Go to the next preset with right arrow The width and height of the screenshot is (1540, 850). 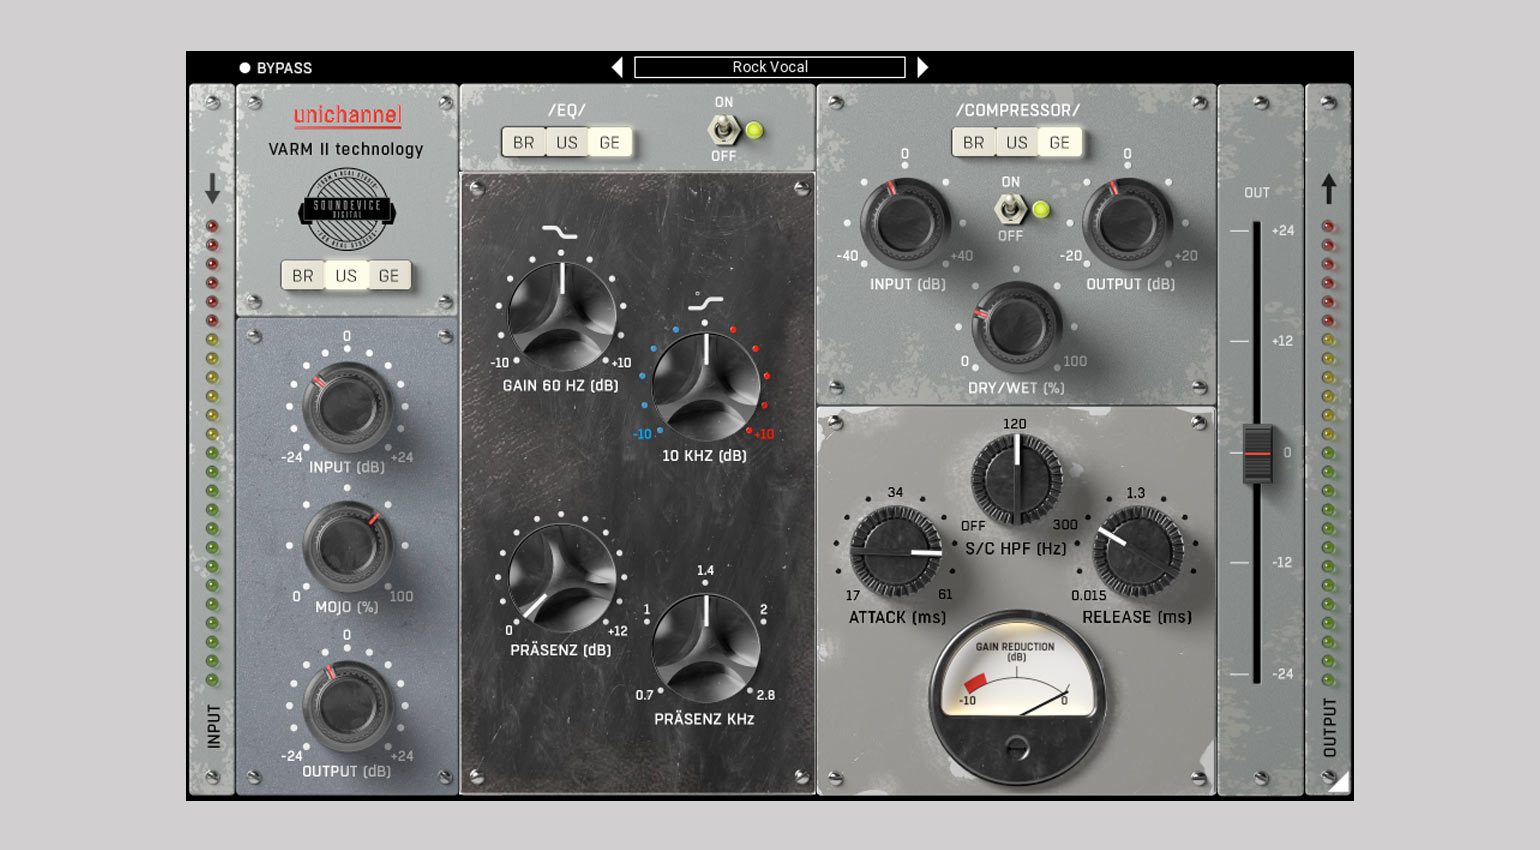[x=922, y=67]
